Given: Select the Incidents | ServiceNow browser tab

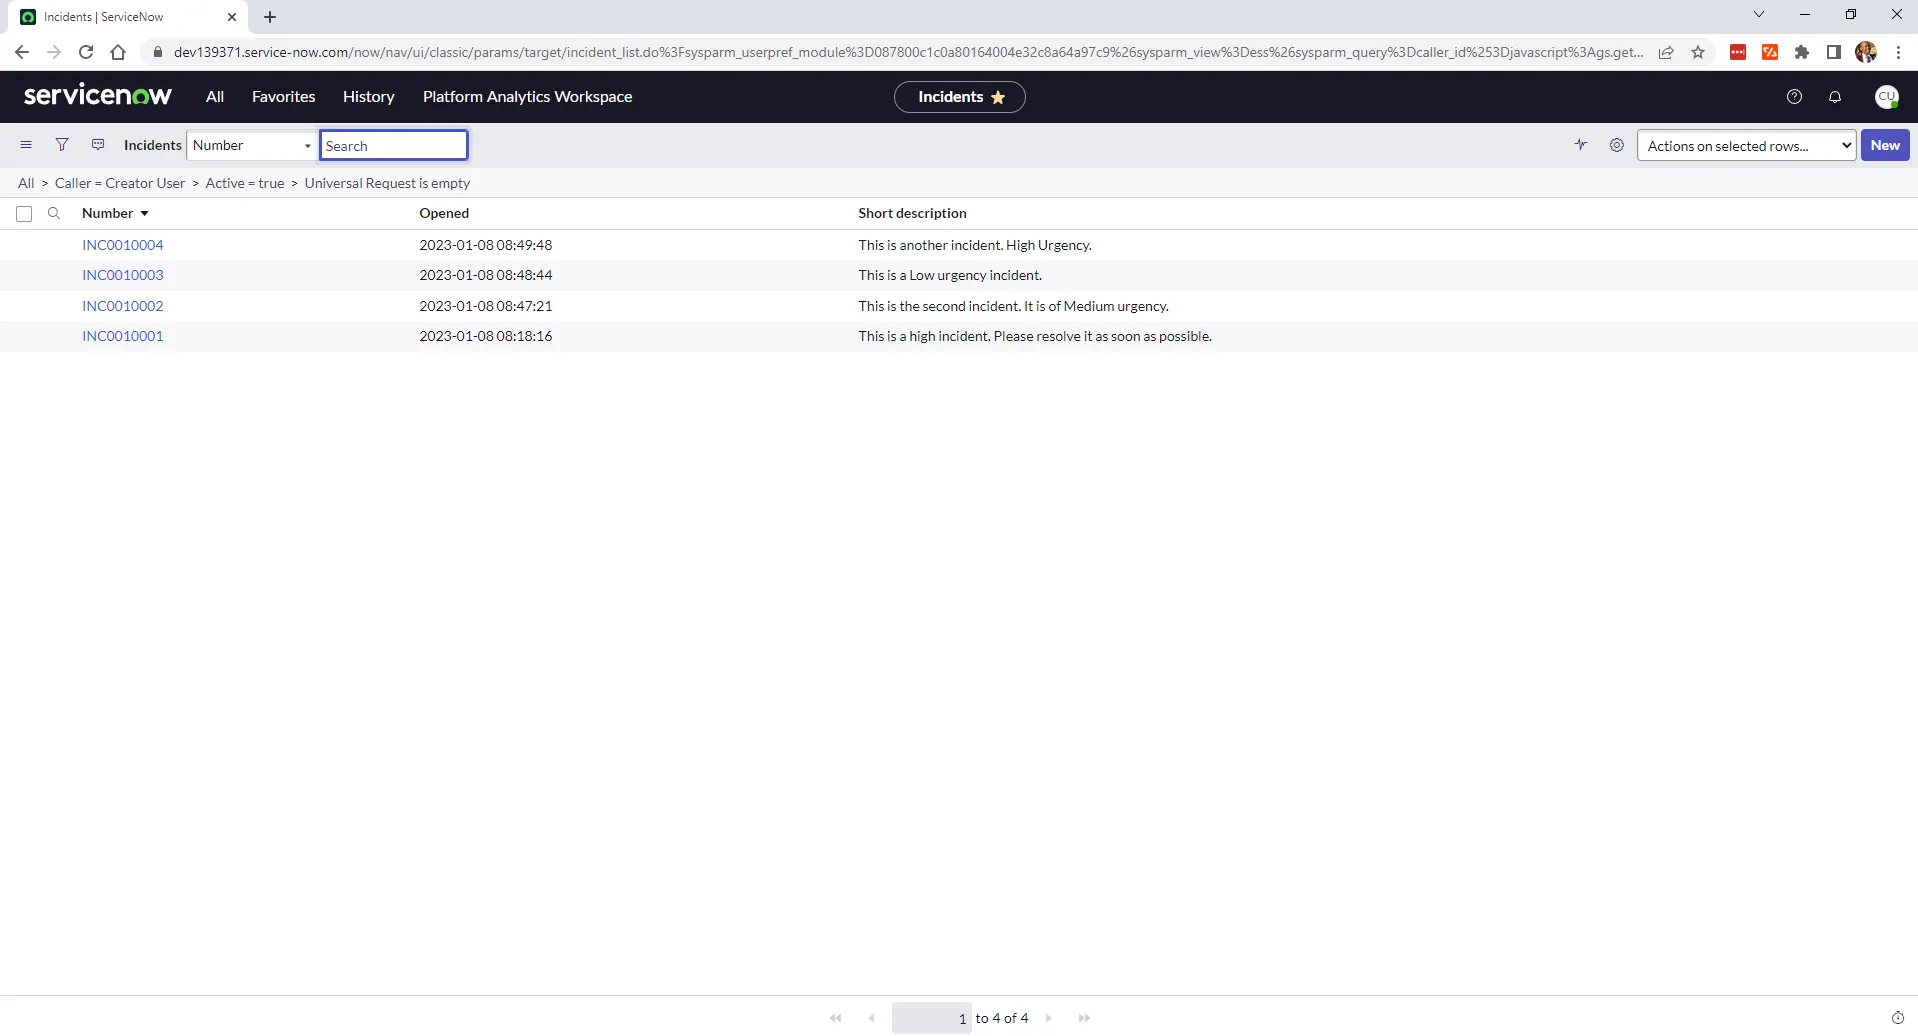Looking at the screenshot, I should [128, 17].
